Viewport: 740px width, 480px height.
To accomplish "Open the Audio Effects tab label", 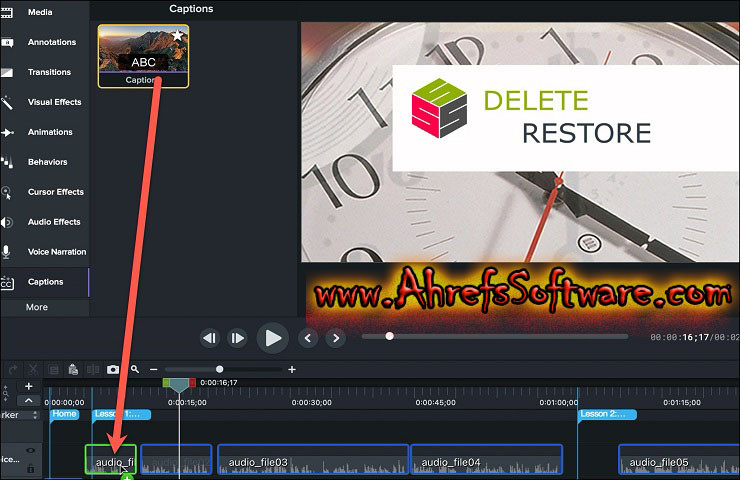I will coord(54,222).
